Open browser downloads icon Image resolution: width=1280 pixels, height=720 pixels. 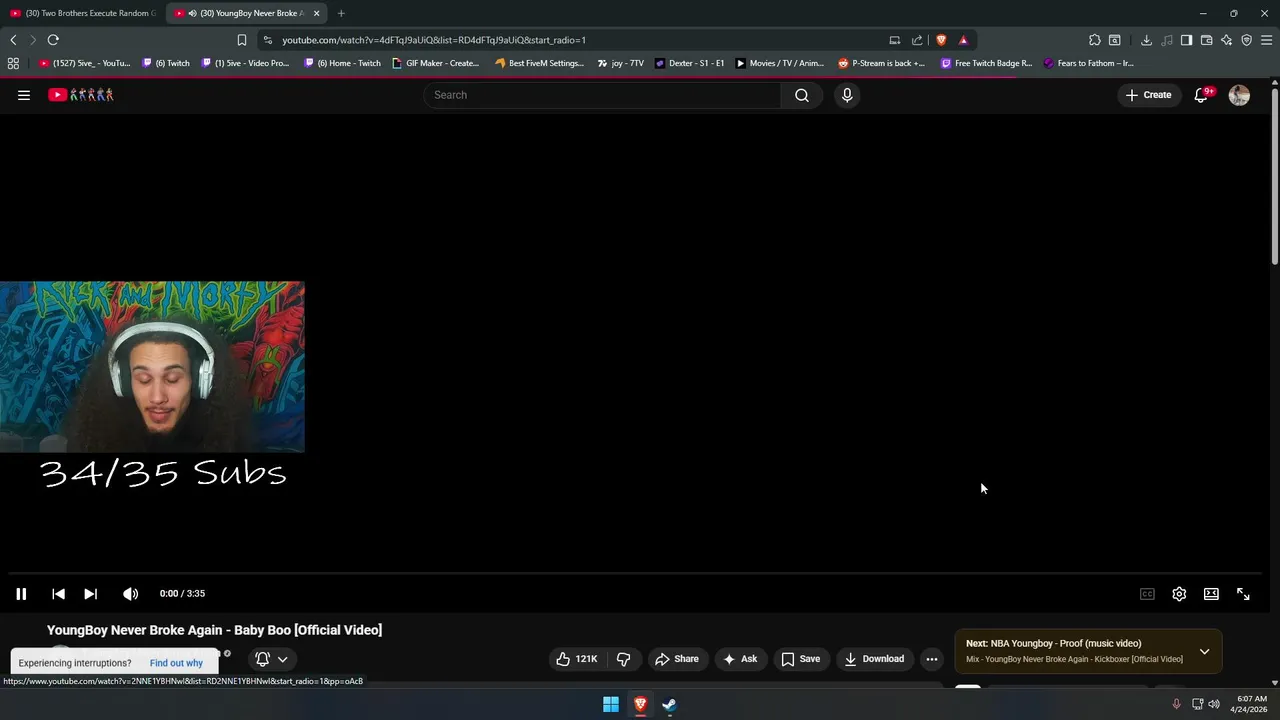point(1146,40)
